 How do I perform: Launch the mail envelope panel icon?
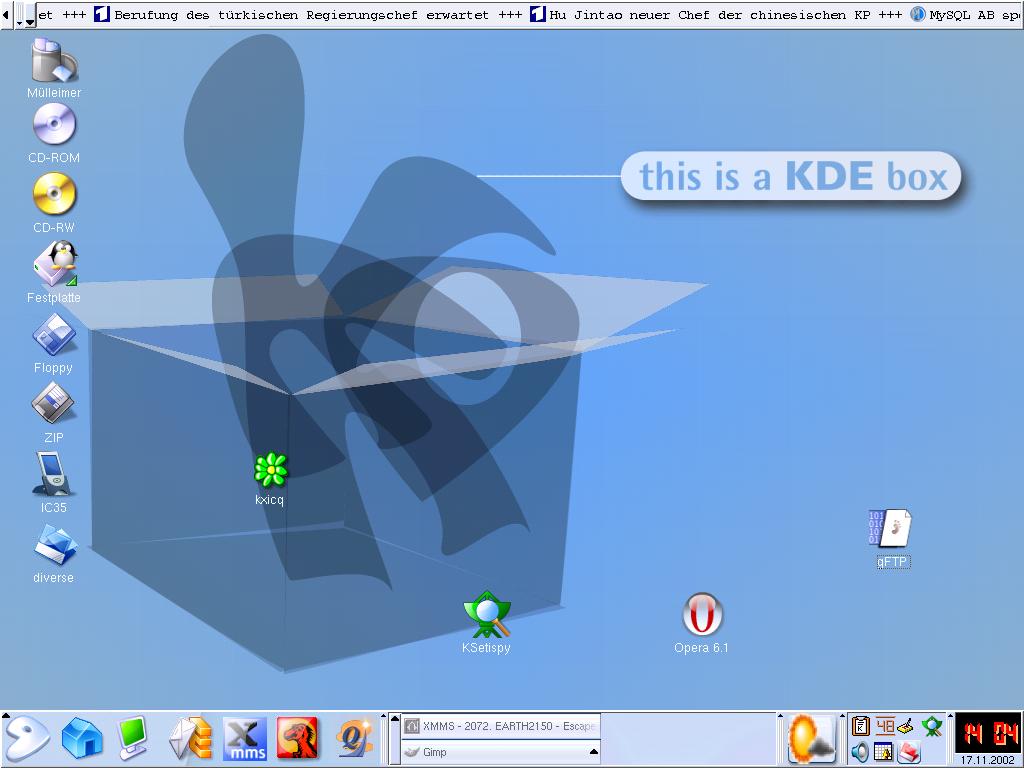pyautogui.click(x=190, y=739)
